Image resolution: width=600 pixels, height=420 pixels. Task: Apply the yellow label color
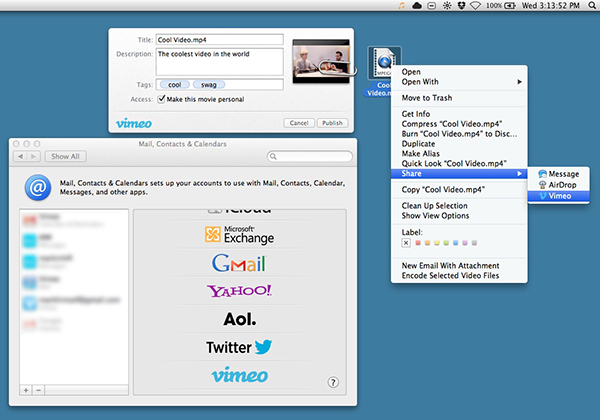coord(437,243)
